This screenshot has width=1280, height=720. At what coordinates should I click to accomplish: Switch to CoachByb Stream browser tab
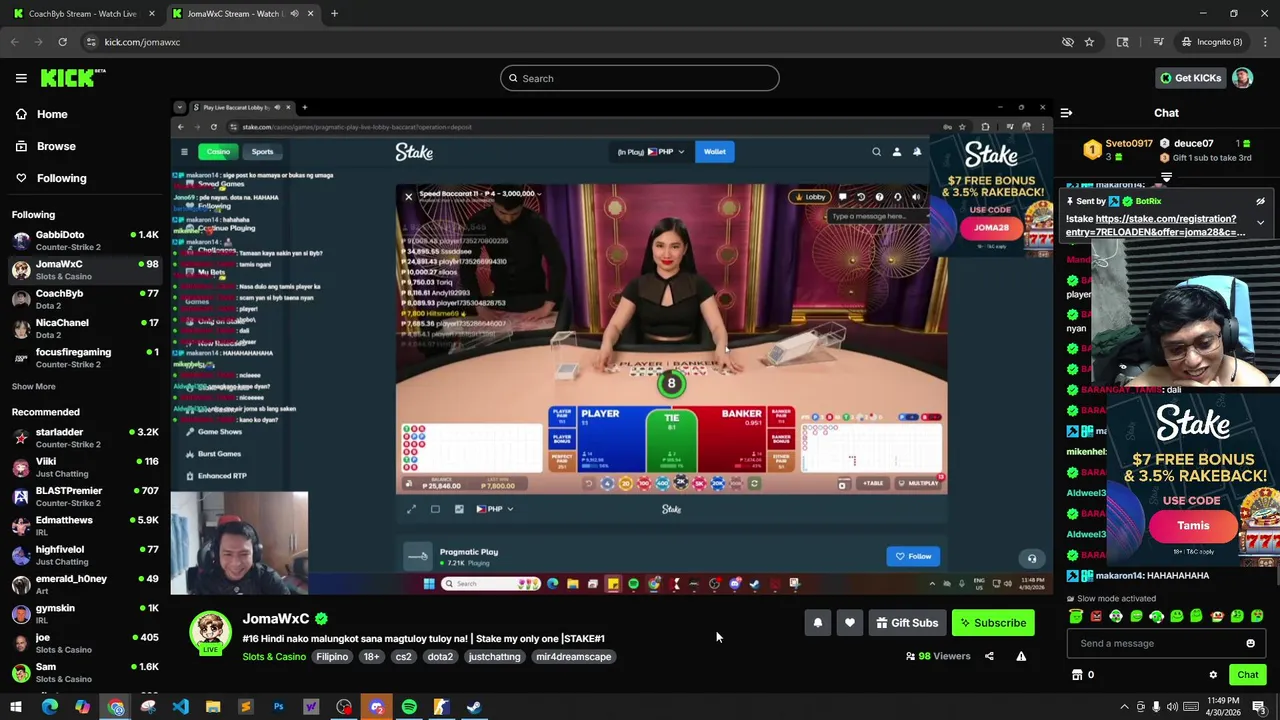[x=82, y=14]
